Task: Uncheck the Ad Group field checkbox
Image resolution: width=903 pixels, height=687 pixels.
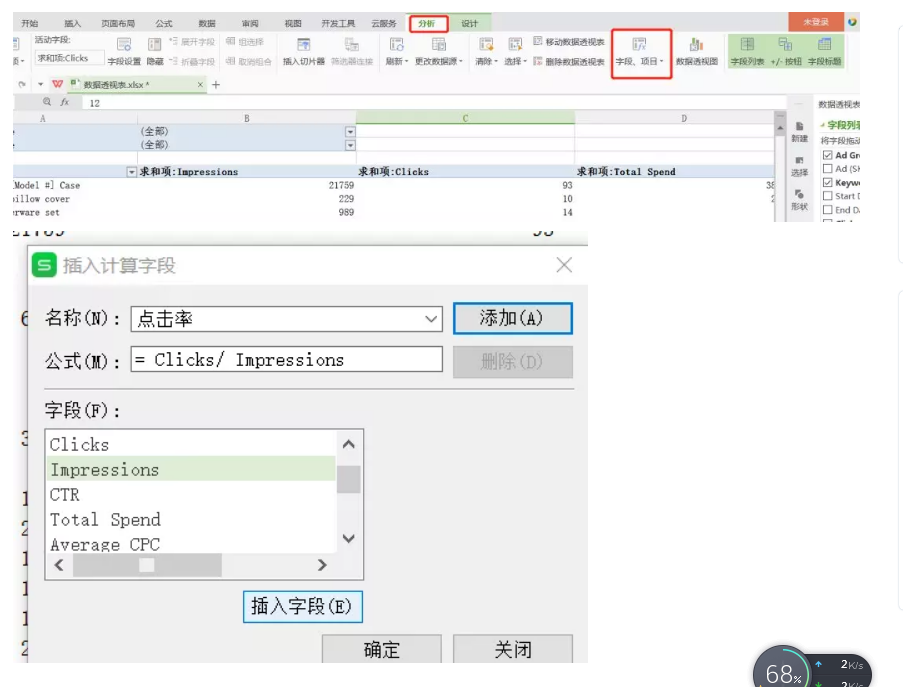Action: tap(827, 156)
